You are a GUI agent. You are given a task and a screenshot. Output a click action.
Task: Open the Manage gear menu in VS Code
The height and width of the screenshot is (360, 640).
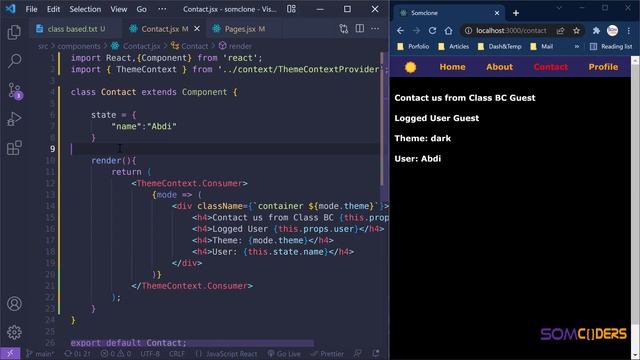(14, 332)
